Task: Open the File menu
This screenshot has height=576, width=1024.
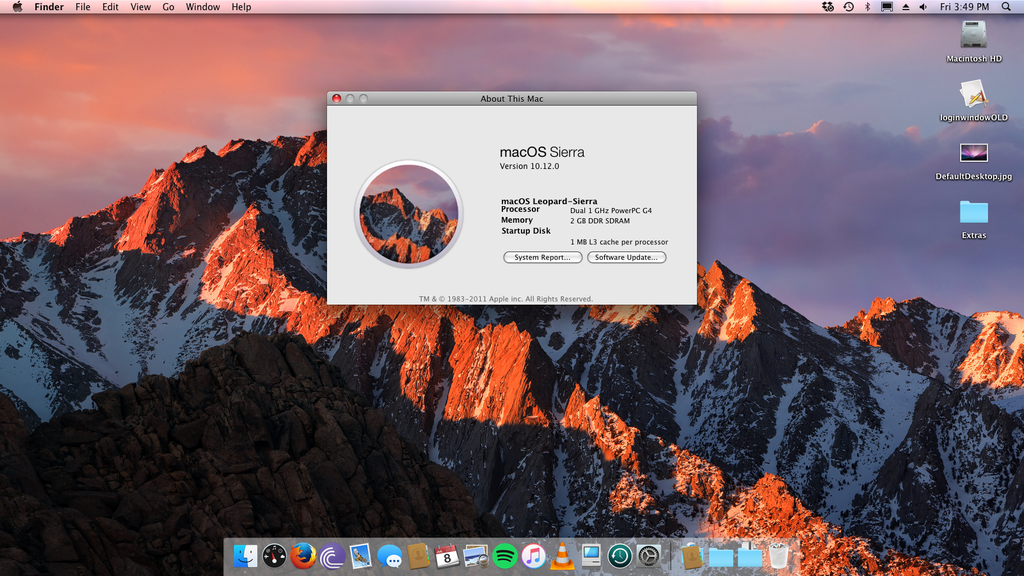Action: (83, 7)
